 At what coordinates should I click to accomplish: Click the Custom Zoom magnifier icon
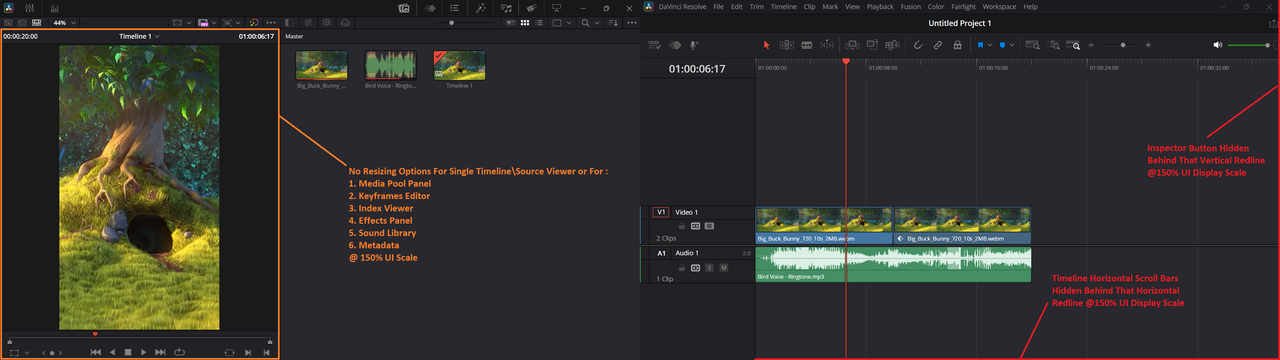[1073, 45]
